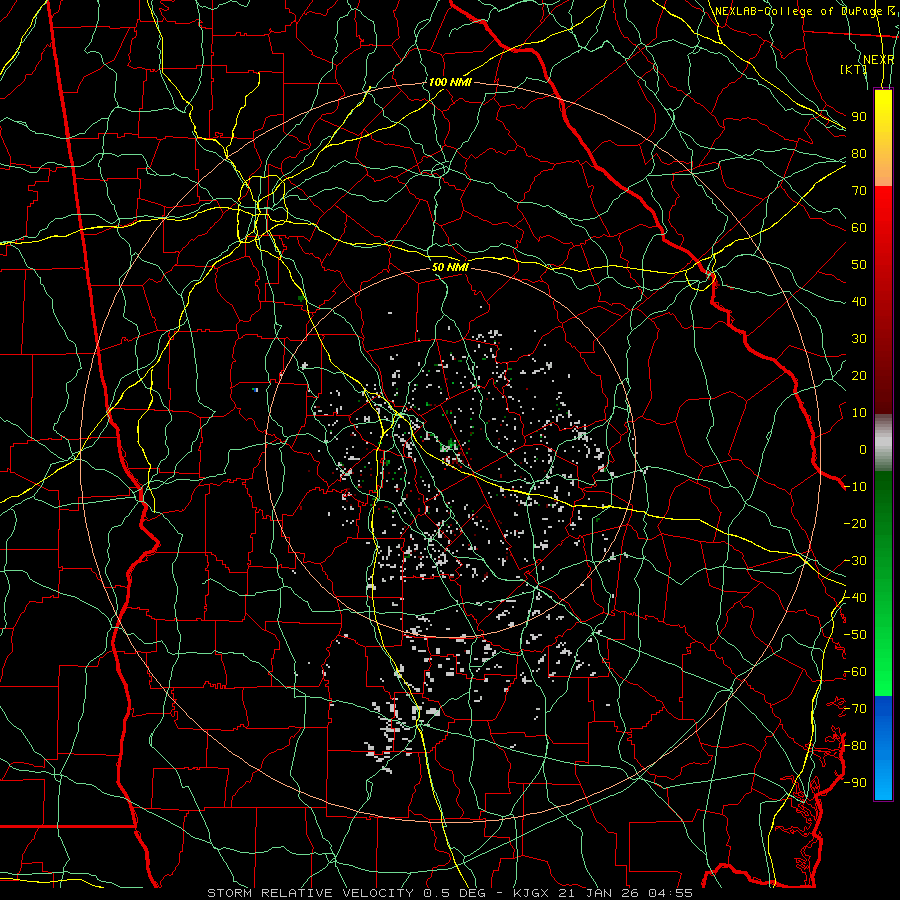The height and width of the screenshot is (900, 900).
Task: Click the -30 value on the velocity scale
Action: click(855, 561)
